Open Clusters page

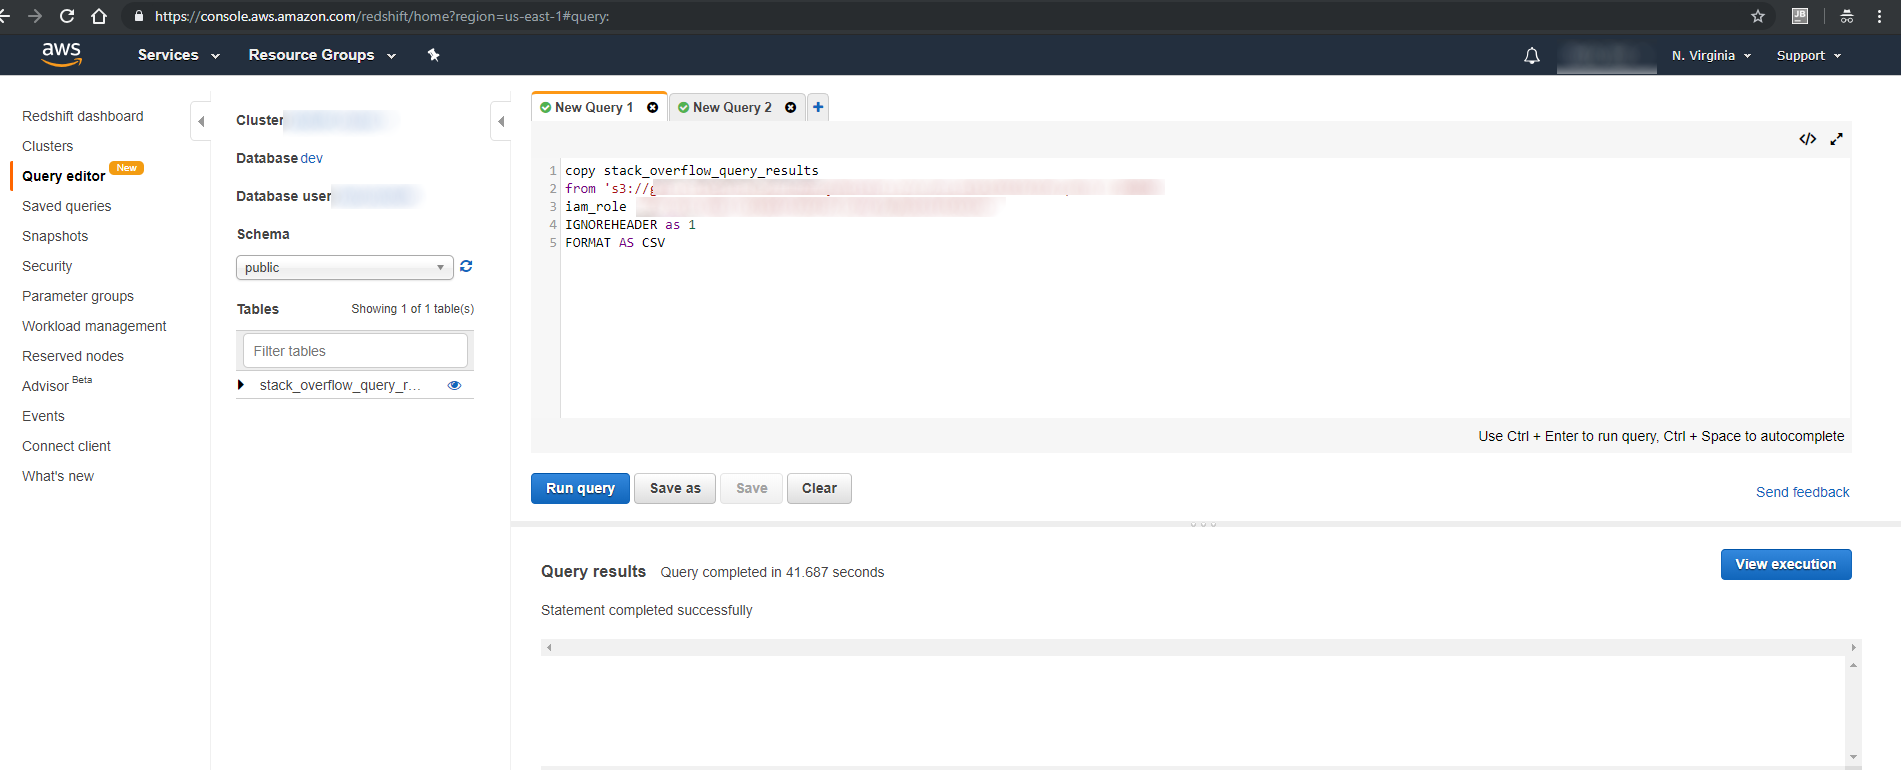point(48,146)
